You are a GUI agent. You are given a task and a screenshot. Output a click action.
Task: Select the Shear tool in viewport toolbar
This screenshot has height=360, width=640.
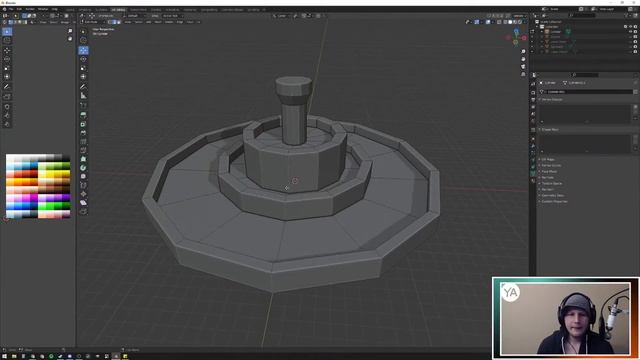tap(83, 202)
